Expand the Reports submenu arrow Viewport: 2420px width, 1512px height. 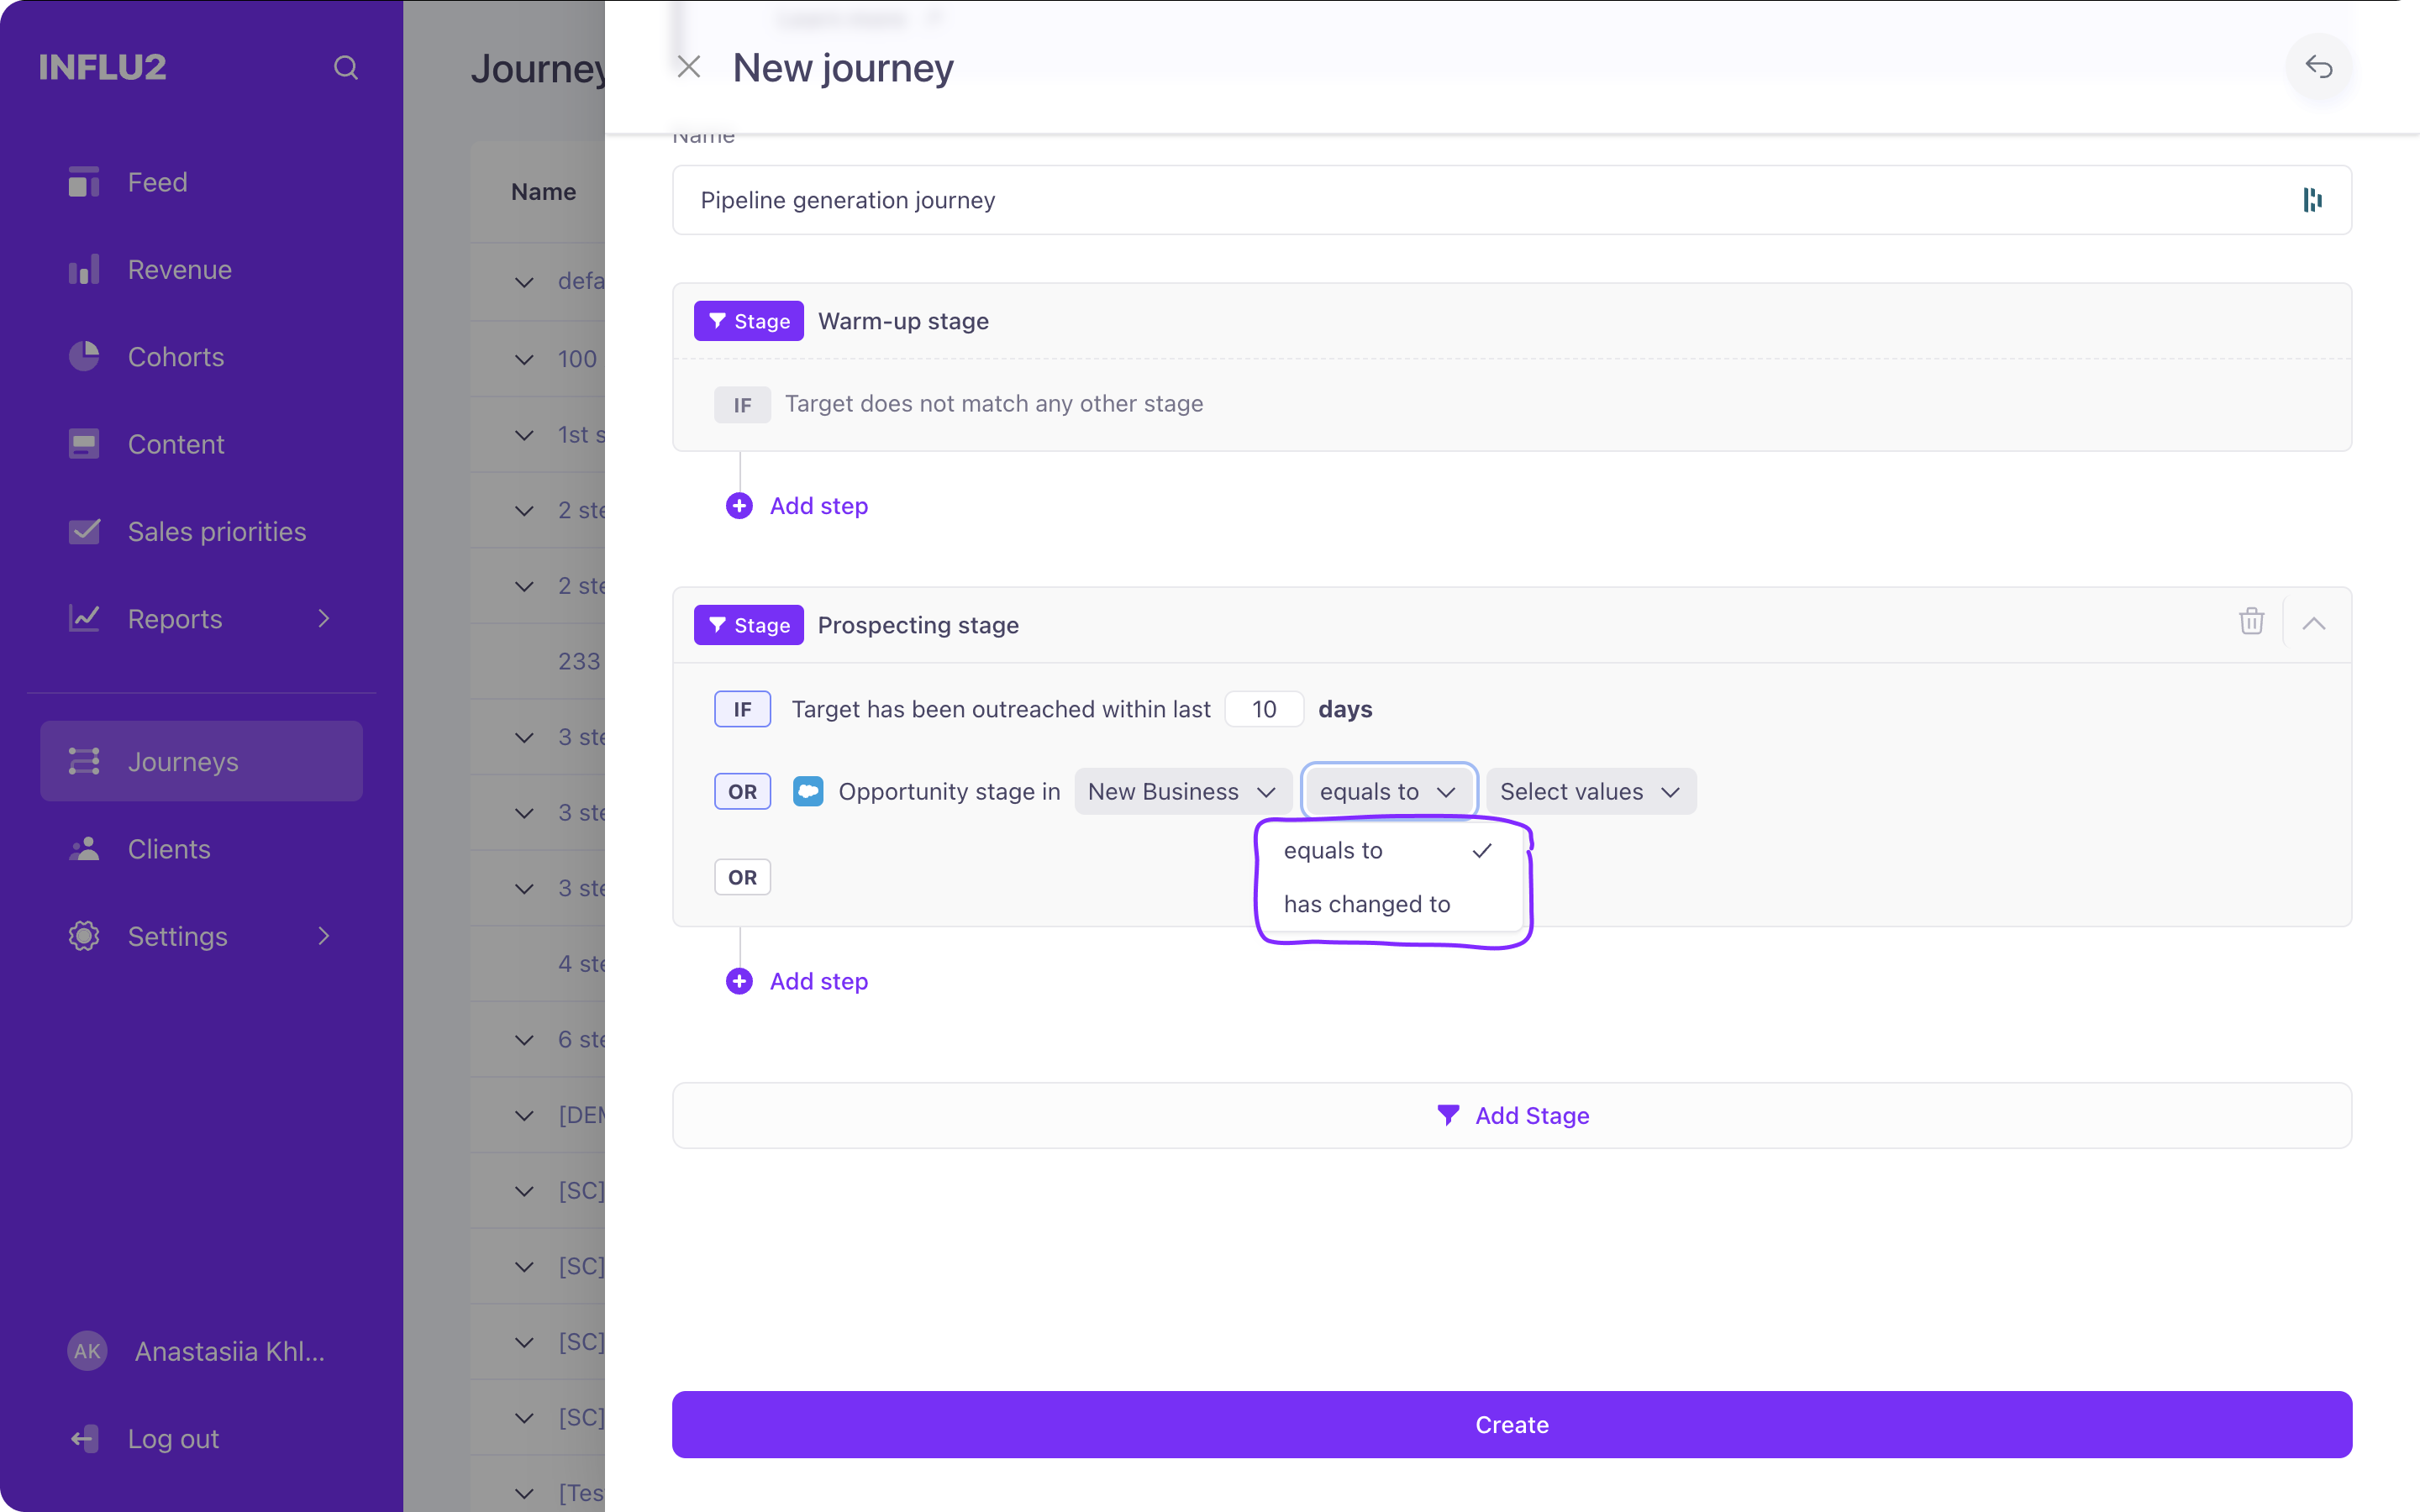coord(323,618)
